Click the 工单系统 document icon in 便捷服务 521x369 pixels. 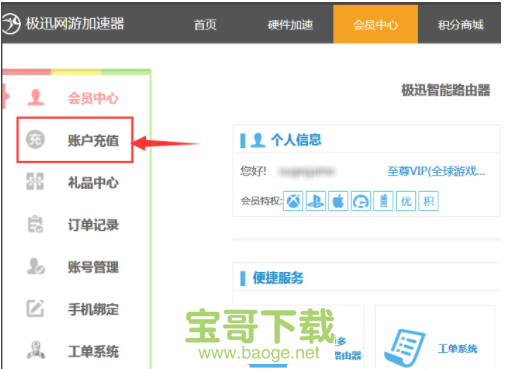[404, 348]
